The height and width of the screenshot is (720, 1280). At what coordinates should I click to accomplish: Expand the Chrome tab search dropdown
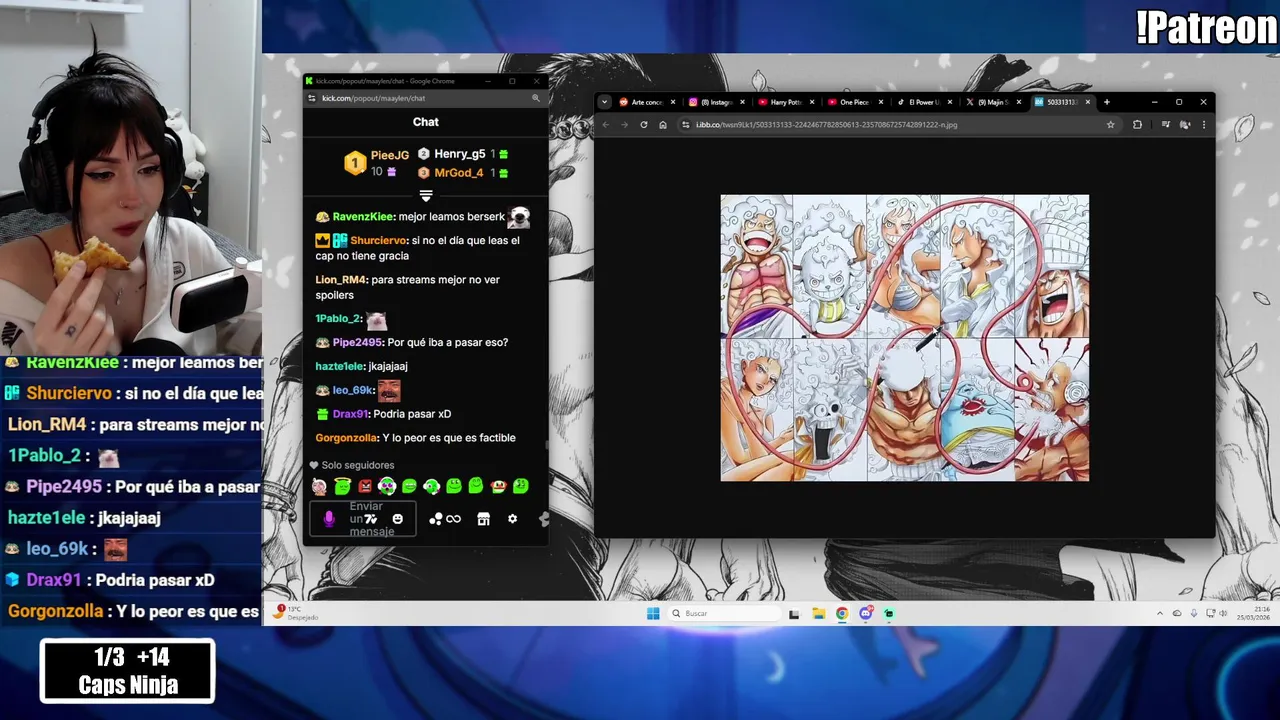pyautogui.click(x=604, y=102)
